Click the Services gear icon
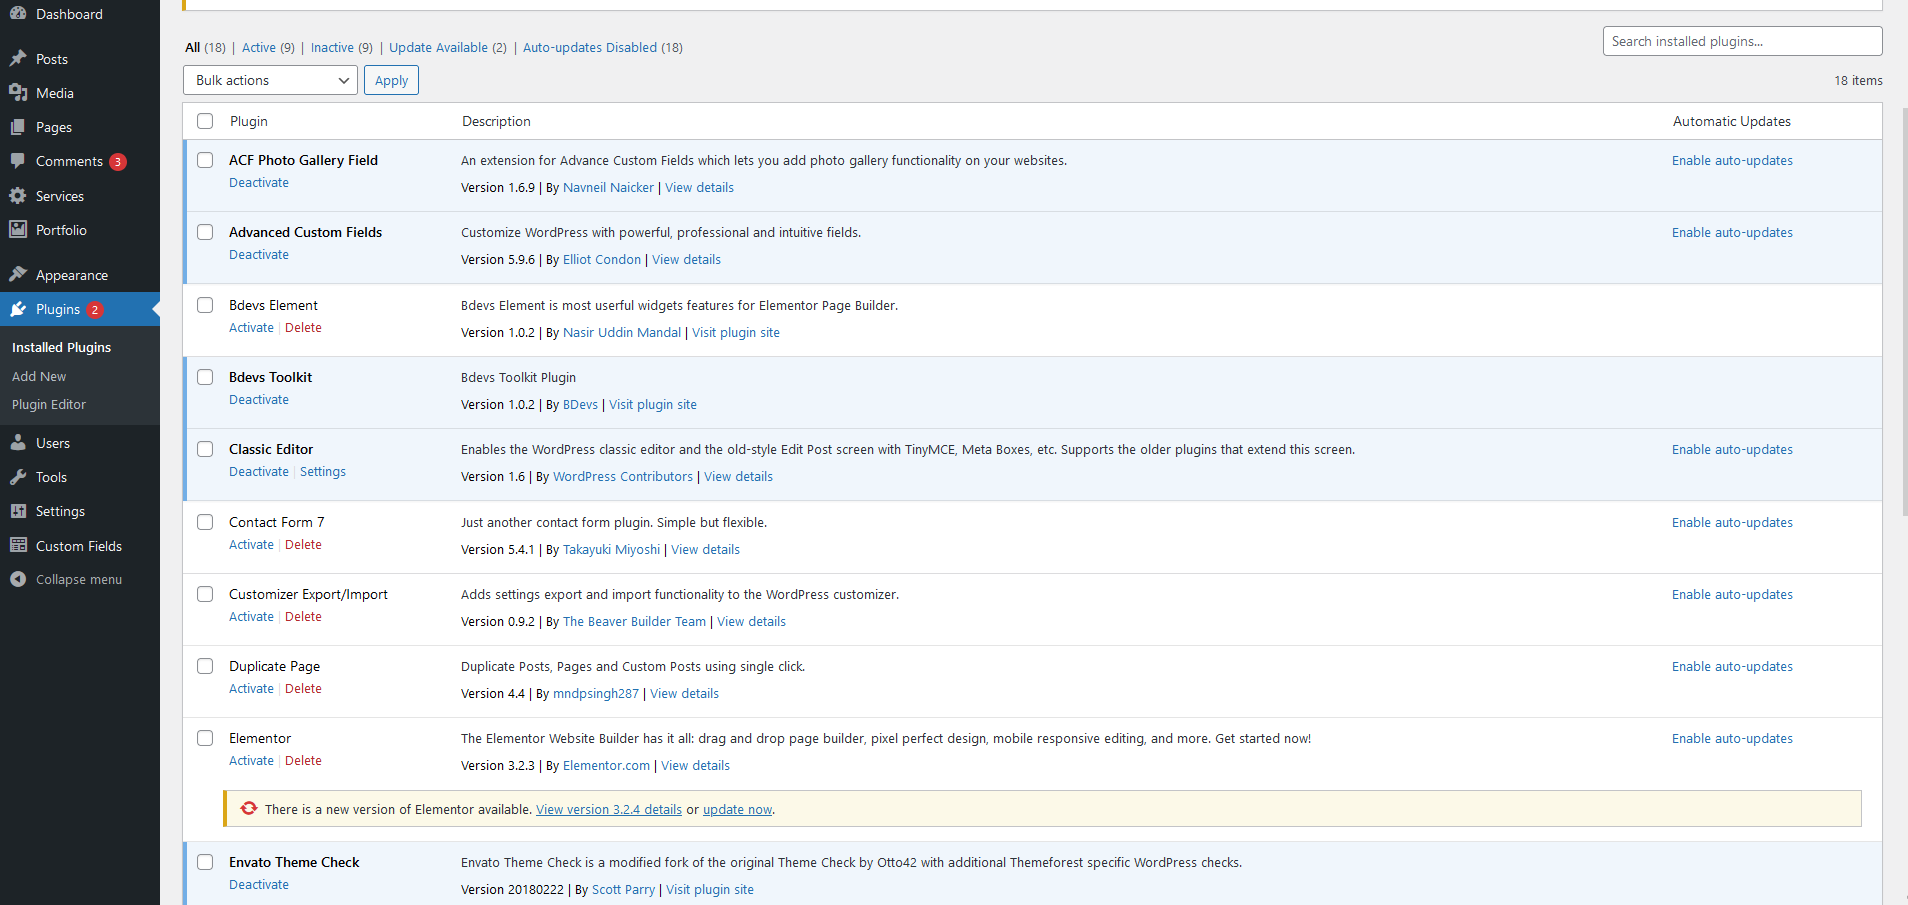The height and width of the screenshot is (905, 1908). tap(18, 196)
